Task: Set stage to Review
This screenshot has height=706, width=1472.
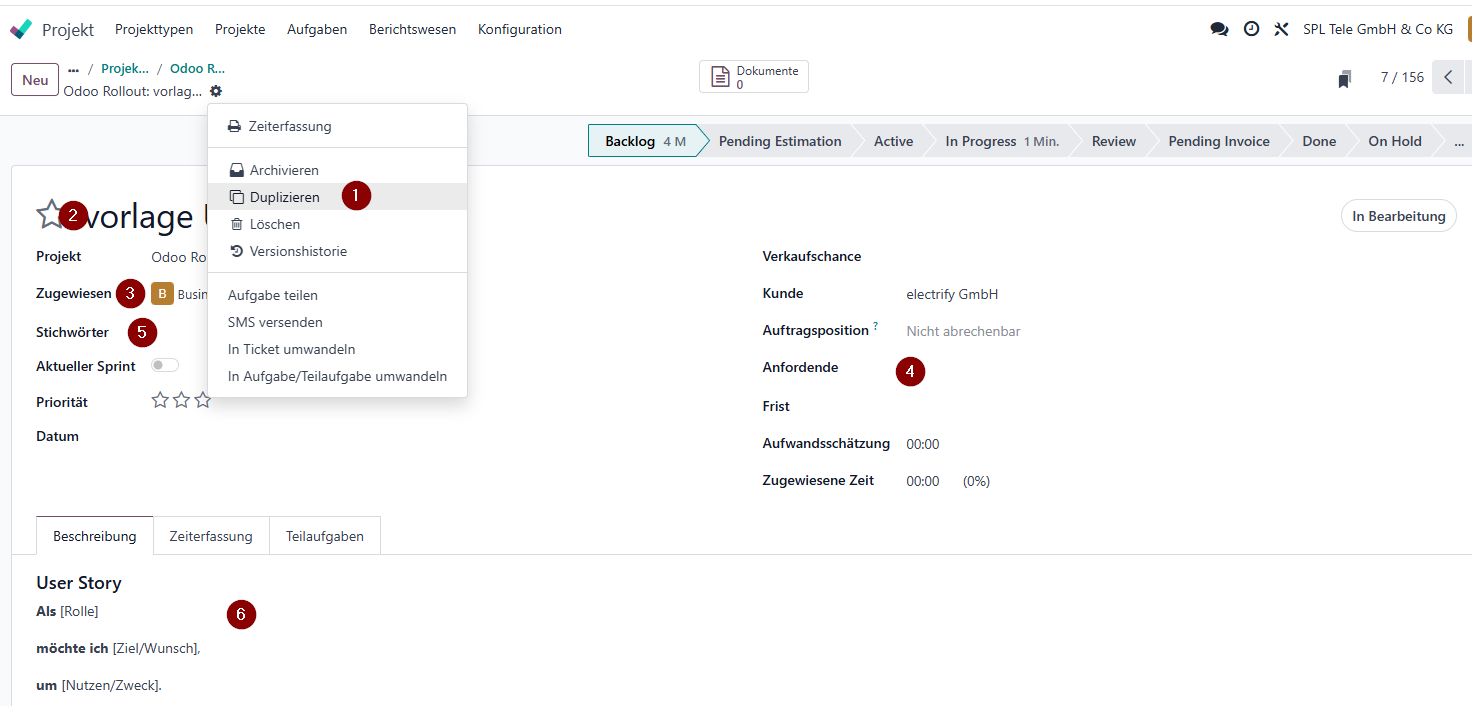Action: (1114, 141)
